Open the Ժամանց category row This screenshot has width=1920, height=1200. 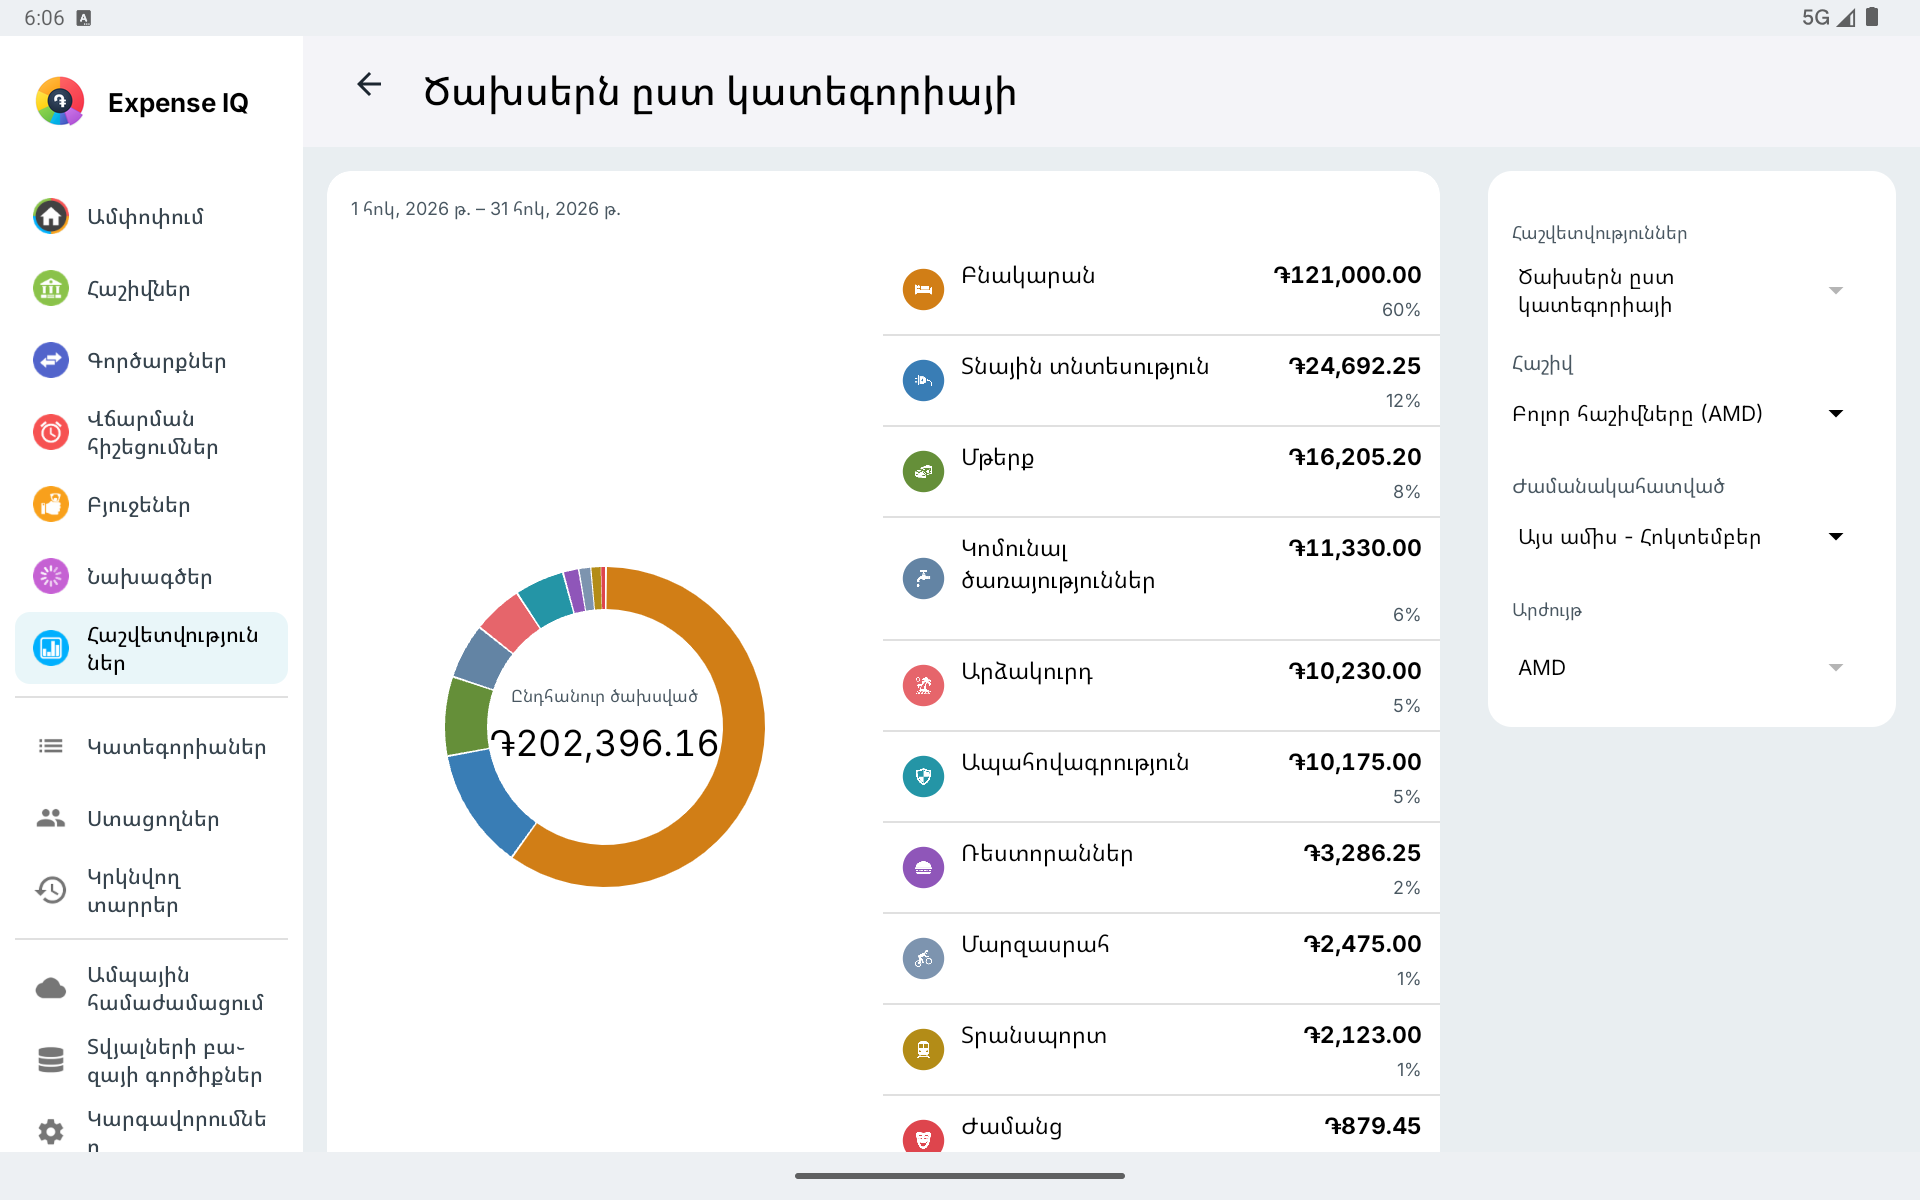[1161, 1126]
